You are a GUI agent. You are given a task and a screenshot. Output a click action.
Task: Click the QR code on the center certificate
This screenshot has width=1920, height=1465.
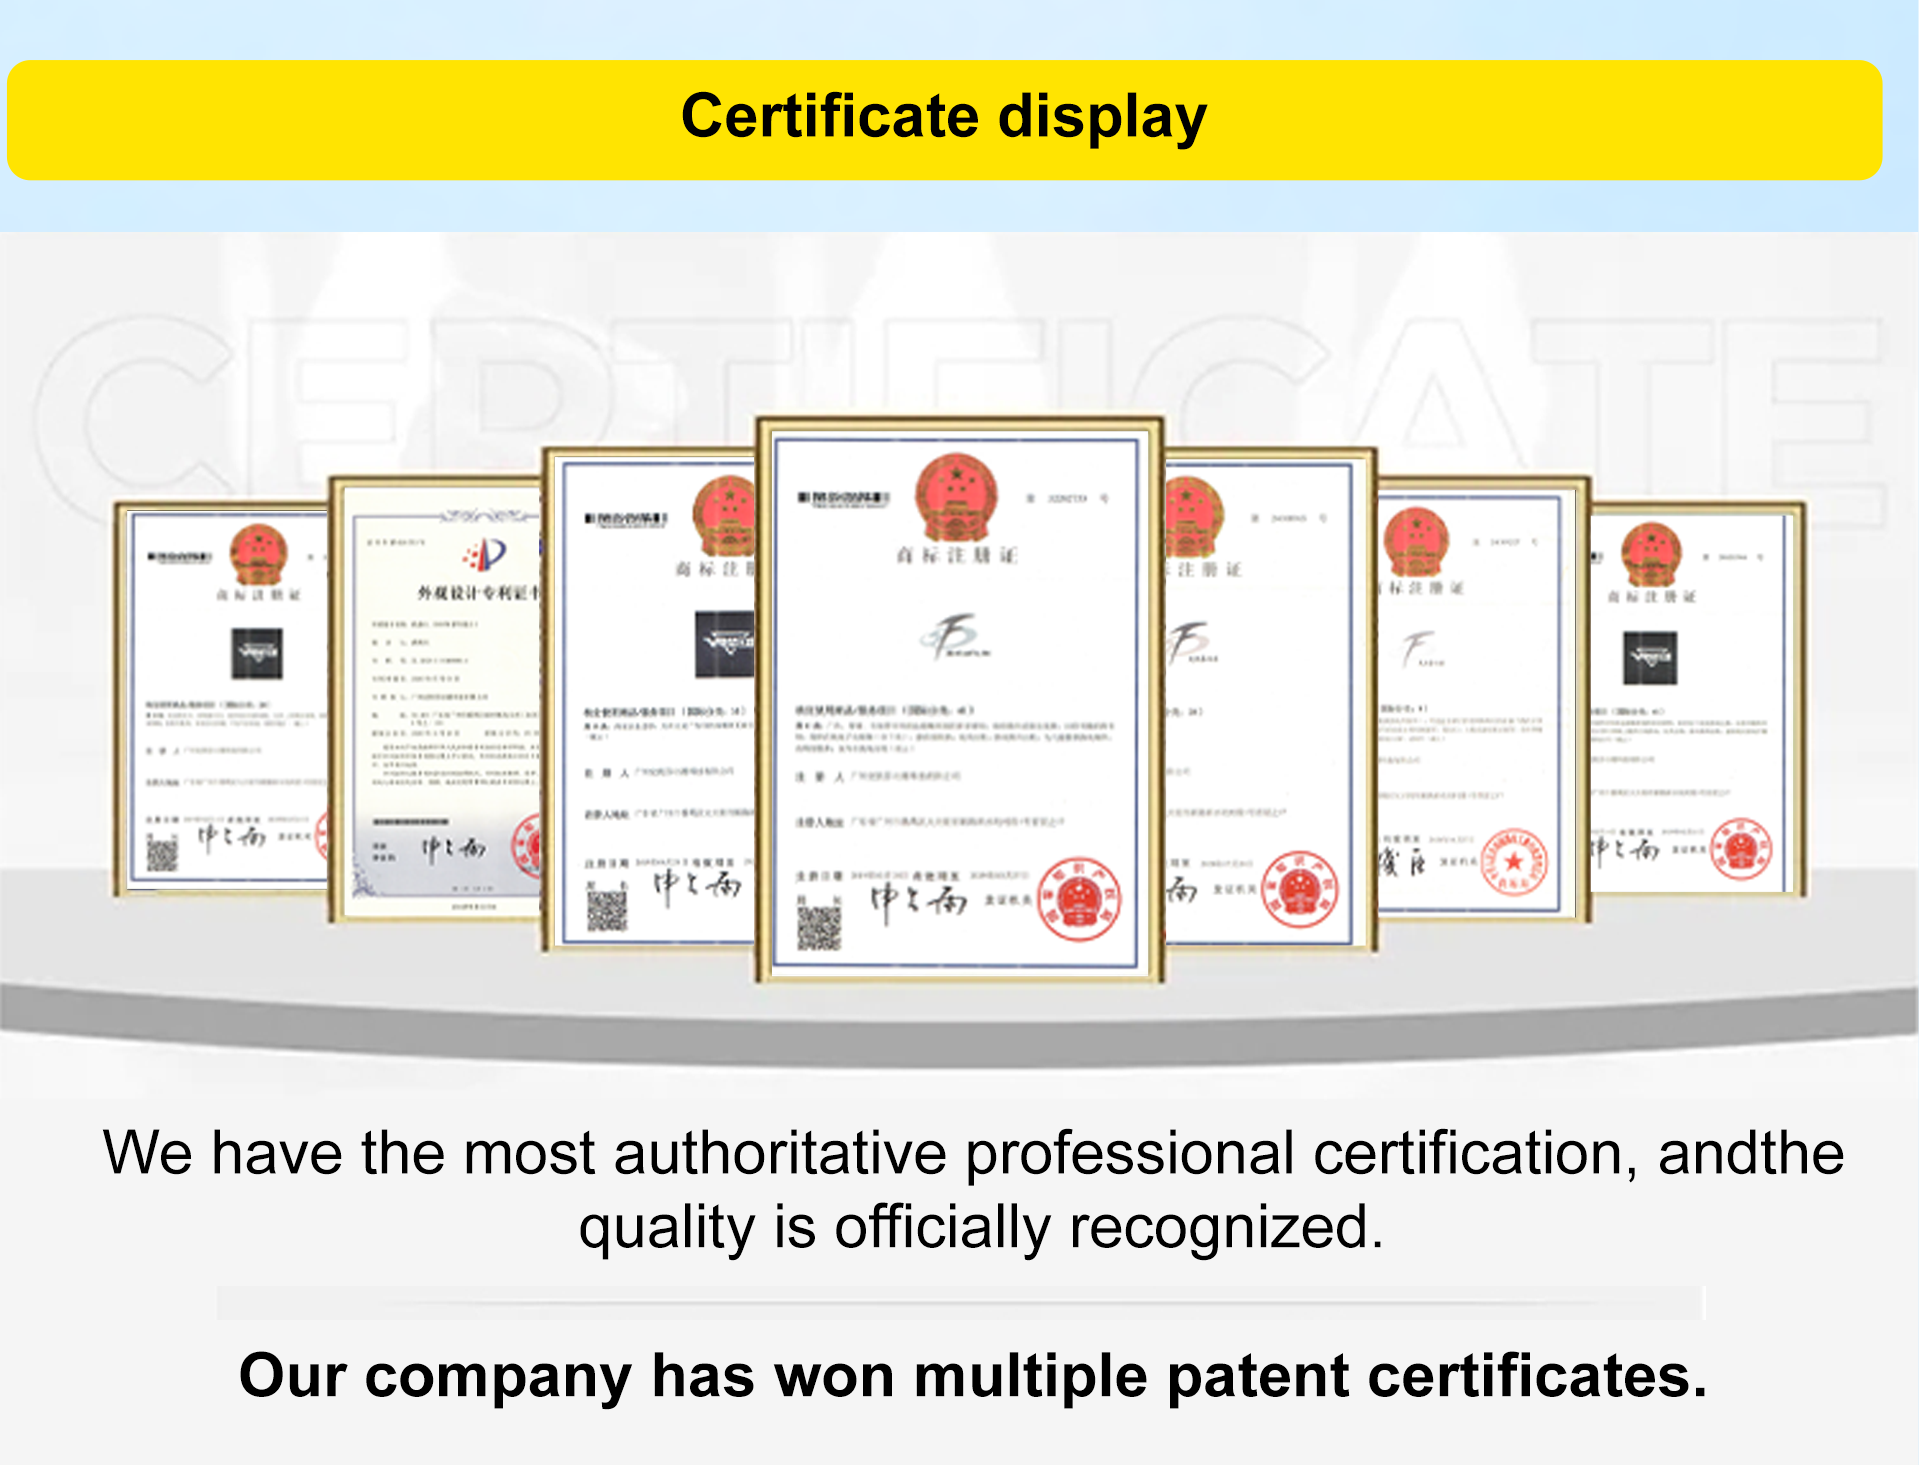819,929
